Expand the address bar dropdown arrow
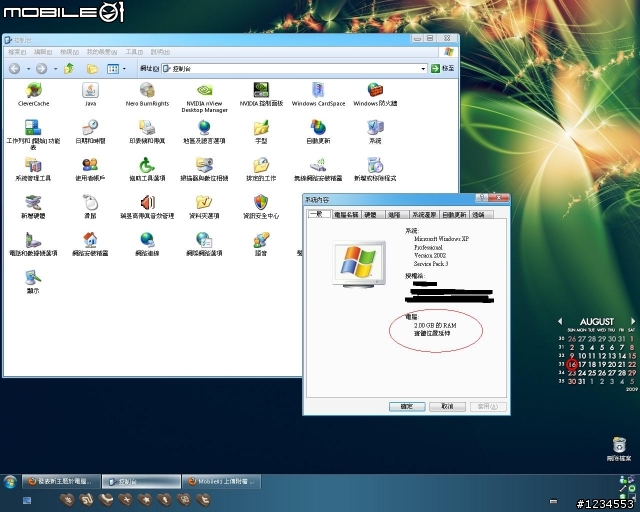 [x=423, y=69]
